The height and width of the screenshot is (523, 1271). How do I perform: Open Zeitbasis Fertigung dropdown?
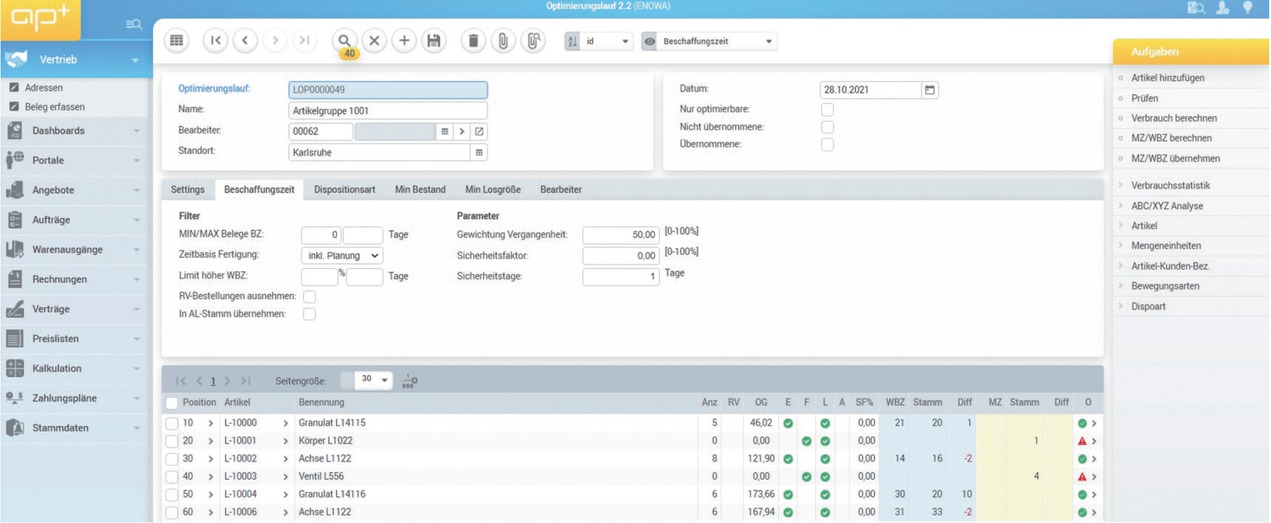point(342,256)
